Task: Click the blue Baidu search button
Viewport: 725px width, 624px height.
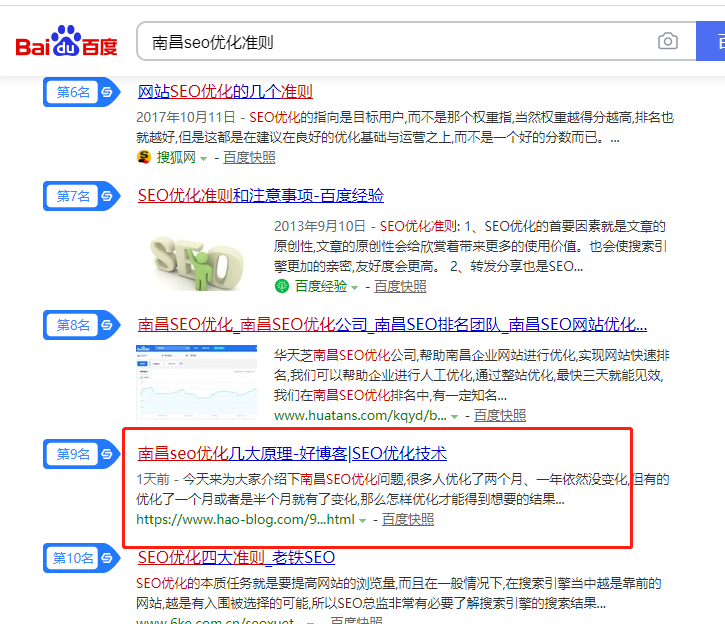Action: click(711, 41)
